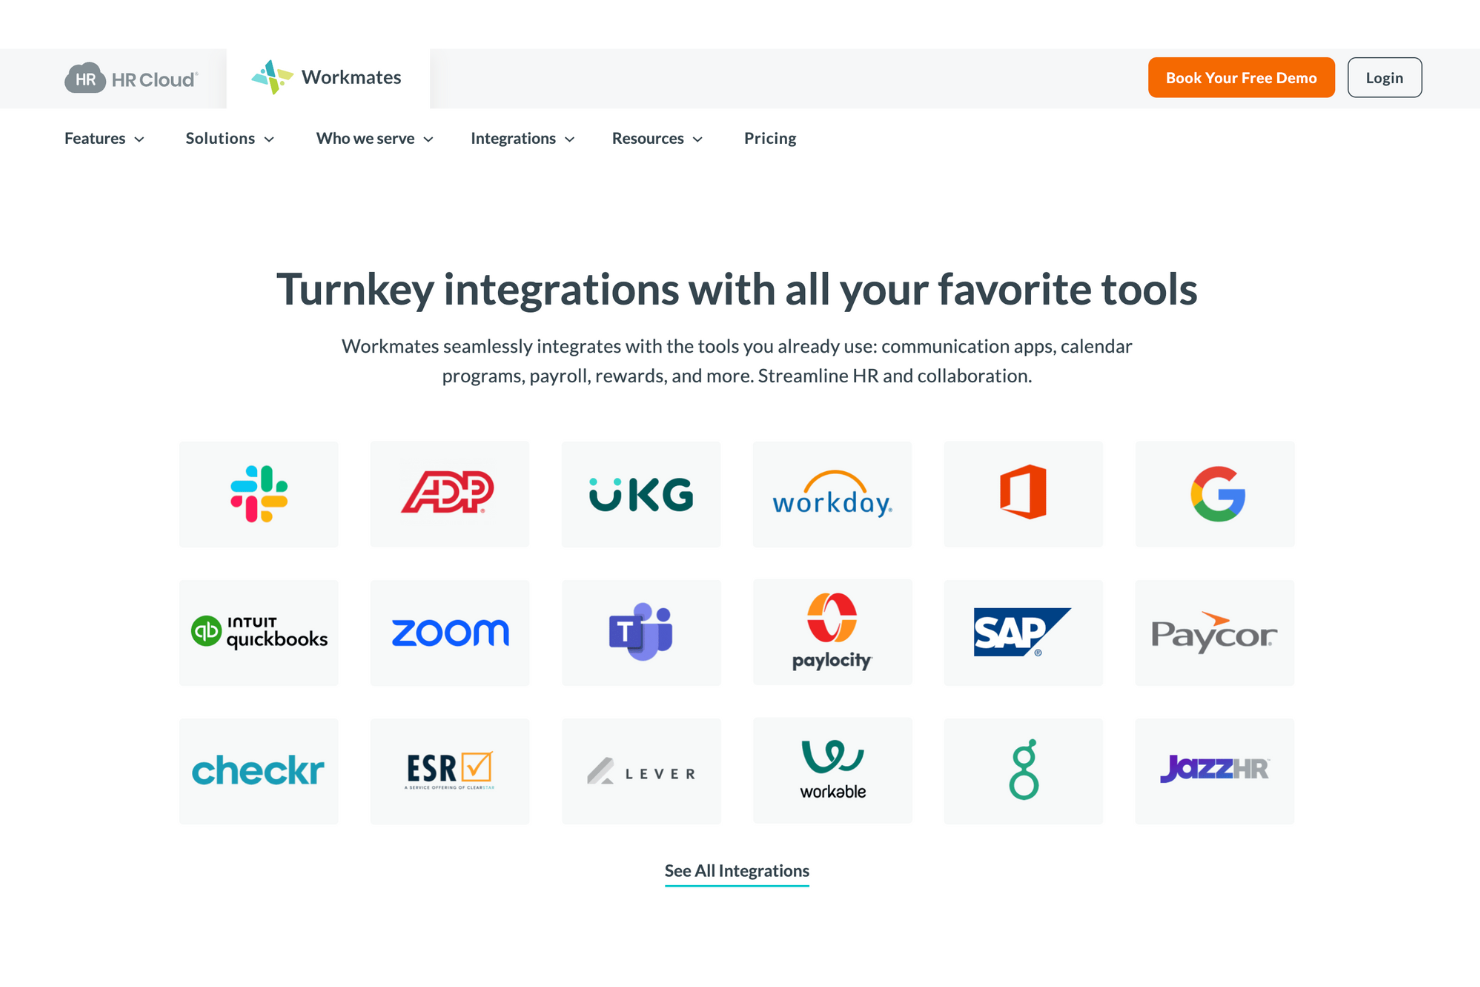Click the Workday logo tile
The height and width of the screenshot is (987, 1480).
[x=831, y=493]
